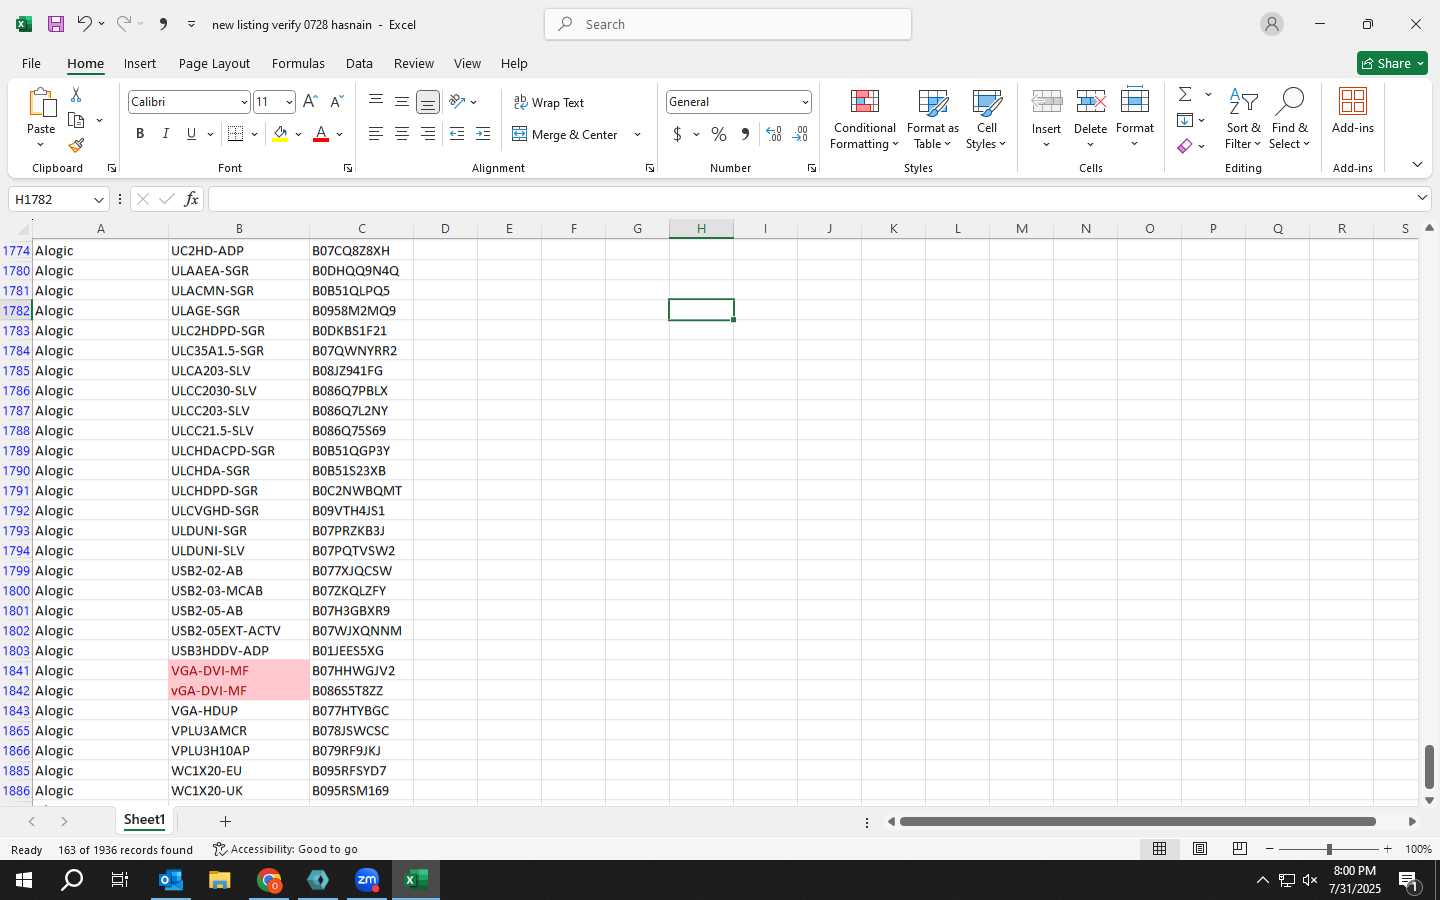Click the Undo arrow icon
Viewport: 1440px width, 900px height.
click(x=85, y=24)
